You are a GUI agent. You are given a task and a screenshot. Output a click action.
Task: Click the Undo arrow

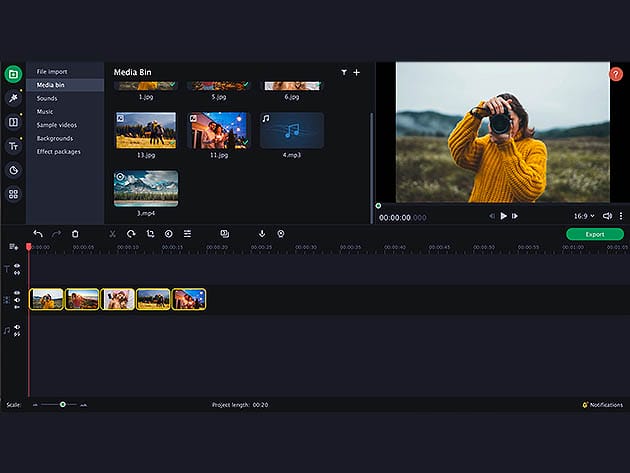pos(38,234)
